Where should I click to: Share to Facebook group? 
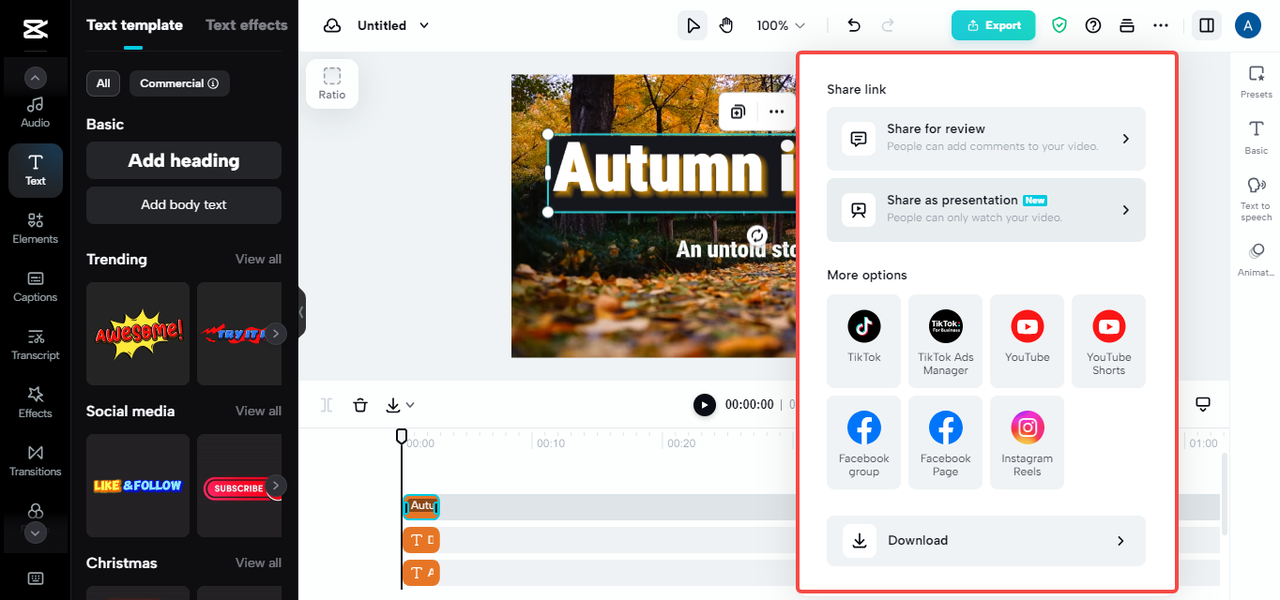tap(864, 442)
